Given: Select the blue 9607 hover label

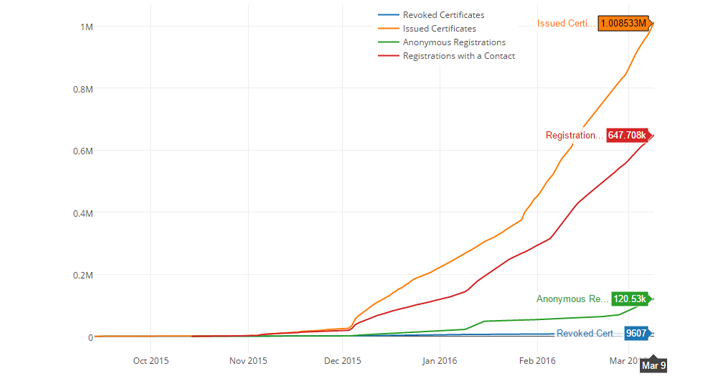Looking at the screenshot, I should click(637, 333).
